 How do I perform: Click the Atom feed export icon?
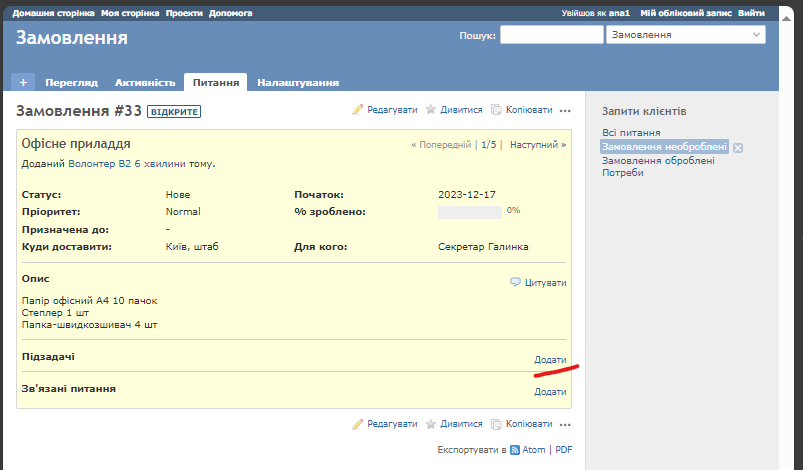pyautogui.click(x=515, y=450)
